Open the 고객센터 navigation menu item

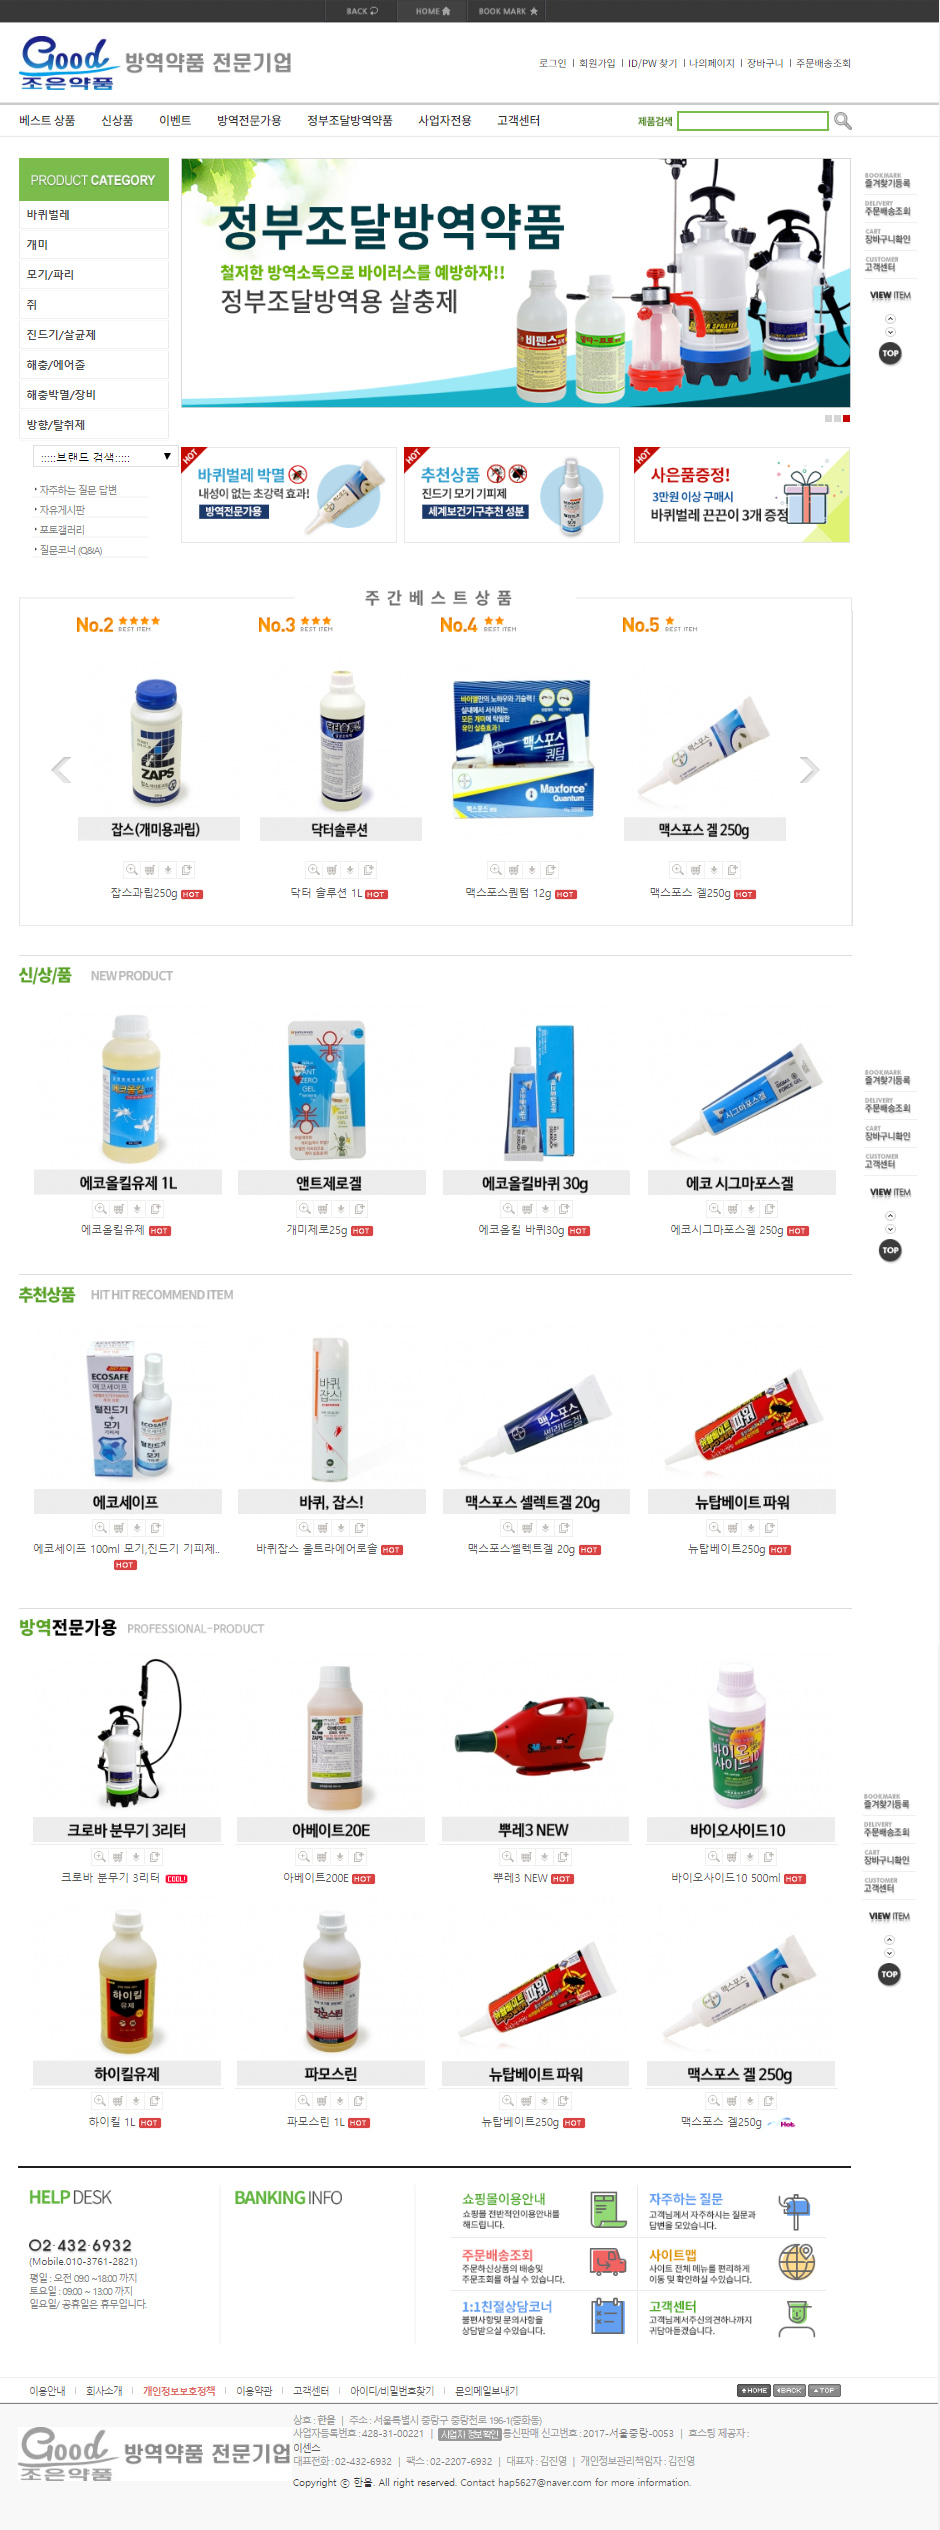518,121
